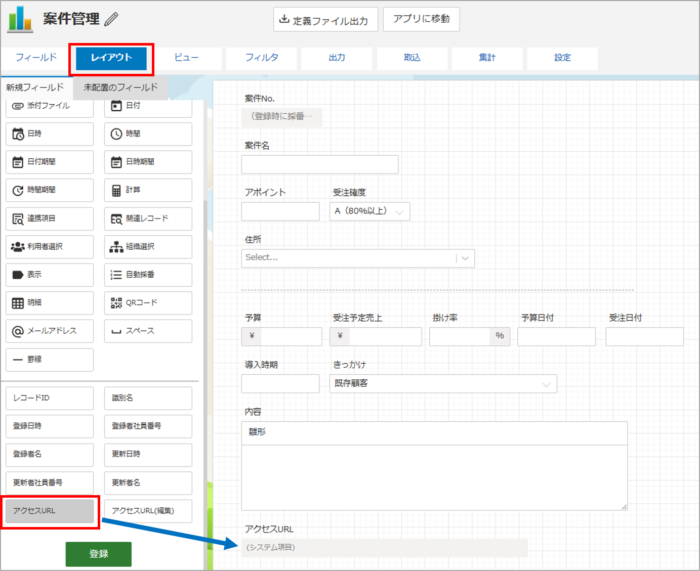The image size is (700, 571).
Task: Click the 更新日時 system field
Action: click(148, 454)
